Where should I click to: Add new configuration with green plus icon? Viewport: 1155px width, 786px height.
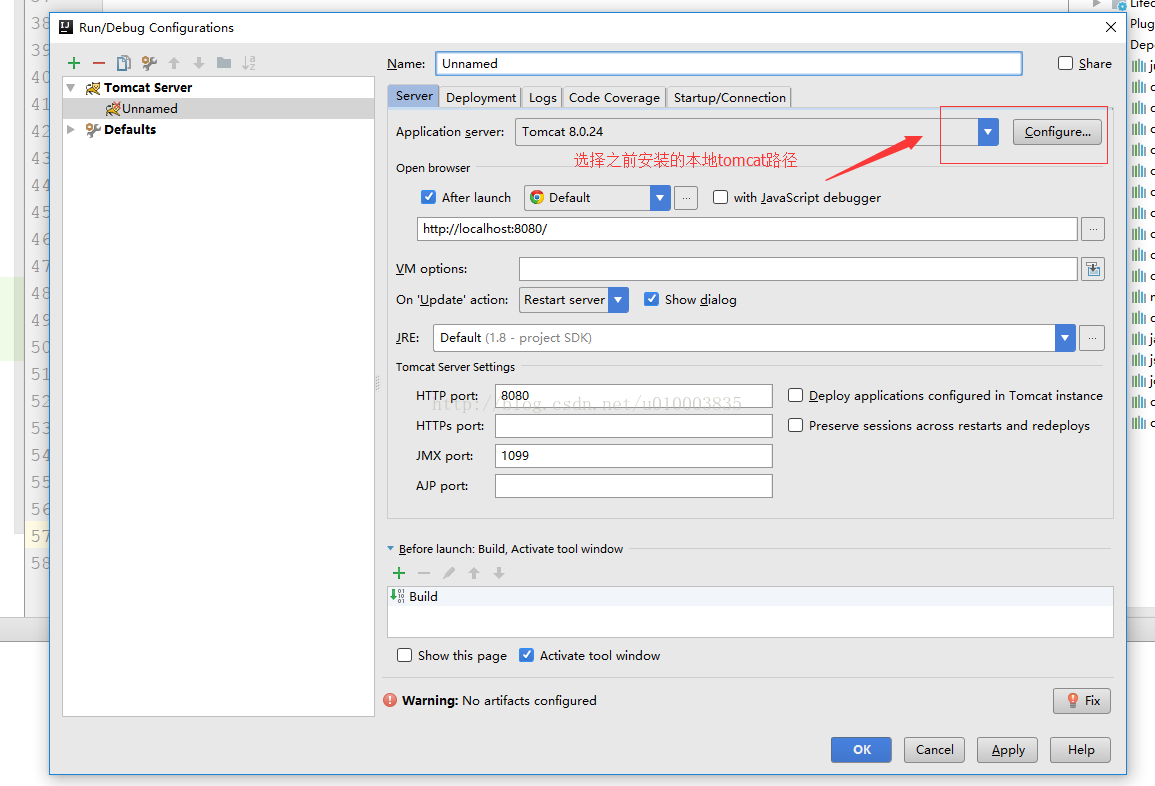[x=74, y=63]
